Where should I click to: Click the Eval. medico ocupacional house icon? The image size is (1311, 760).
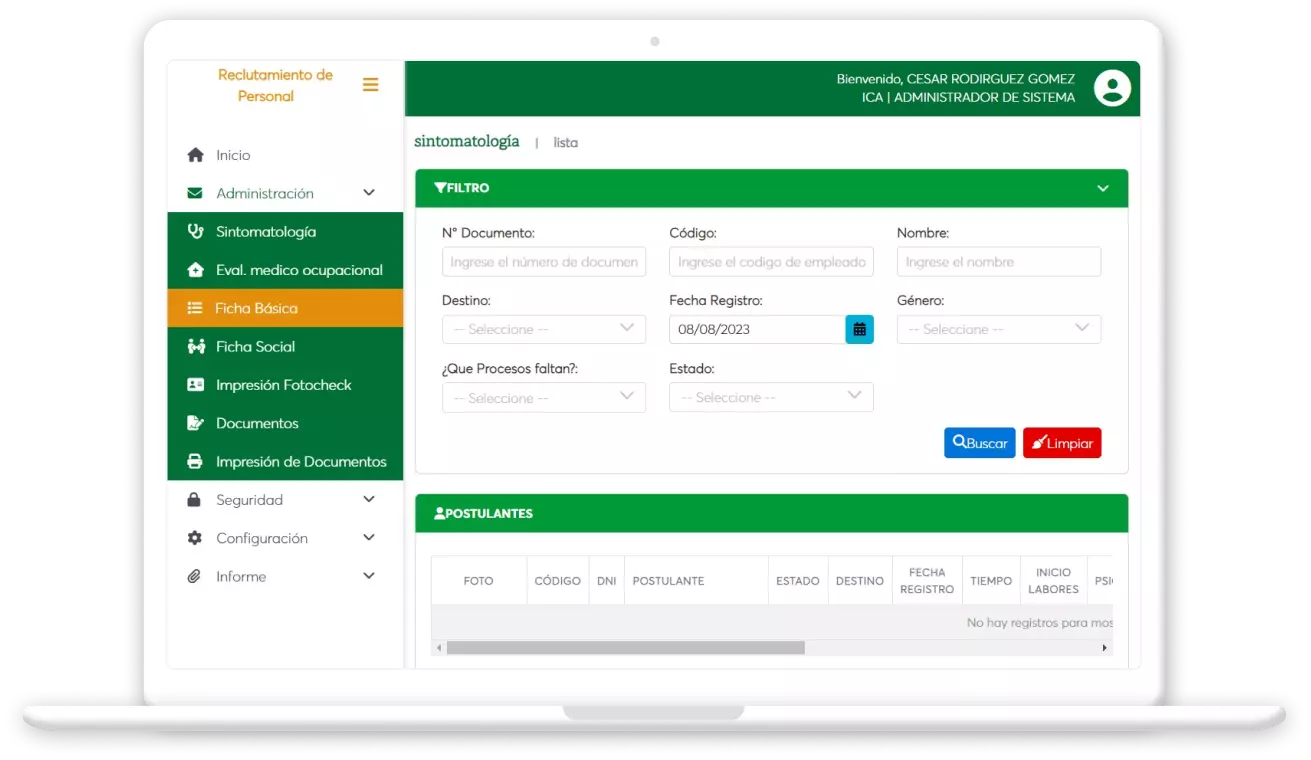click(195, 270)
